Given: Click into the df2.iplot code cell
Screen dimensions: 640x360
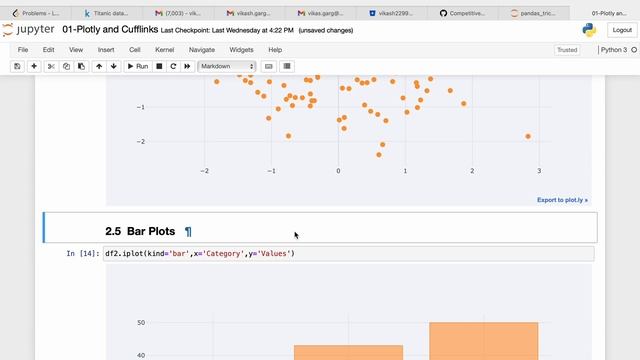Looking at the screenshot, I should pyautogui.click(x=349, y=253).
